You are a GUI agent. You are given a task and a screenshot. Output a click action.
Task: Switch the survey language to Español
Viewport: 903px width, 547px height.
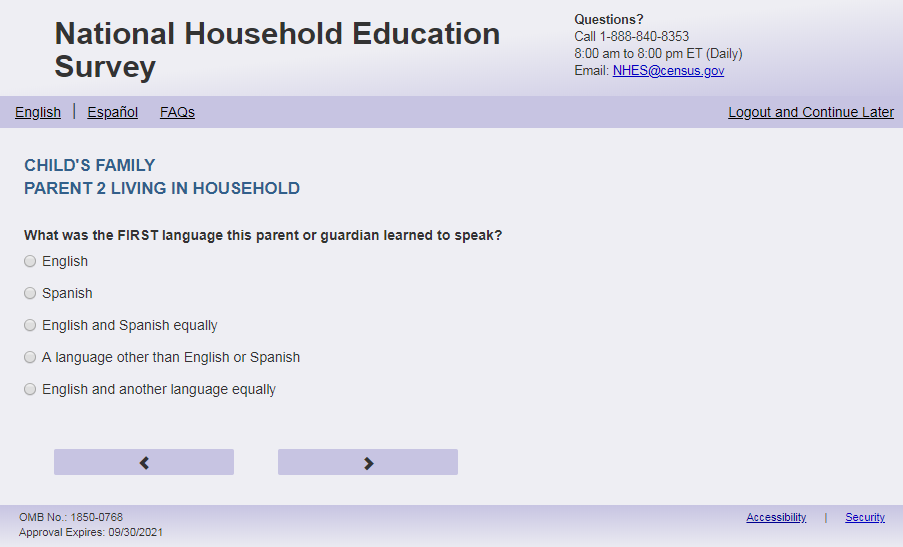click(x=112, y=112)
